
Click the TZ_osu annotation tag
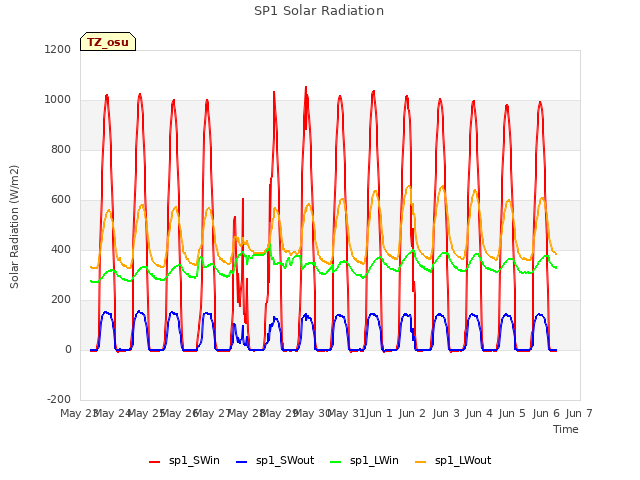[x=108, y=42]
